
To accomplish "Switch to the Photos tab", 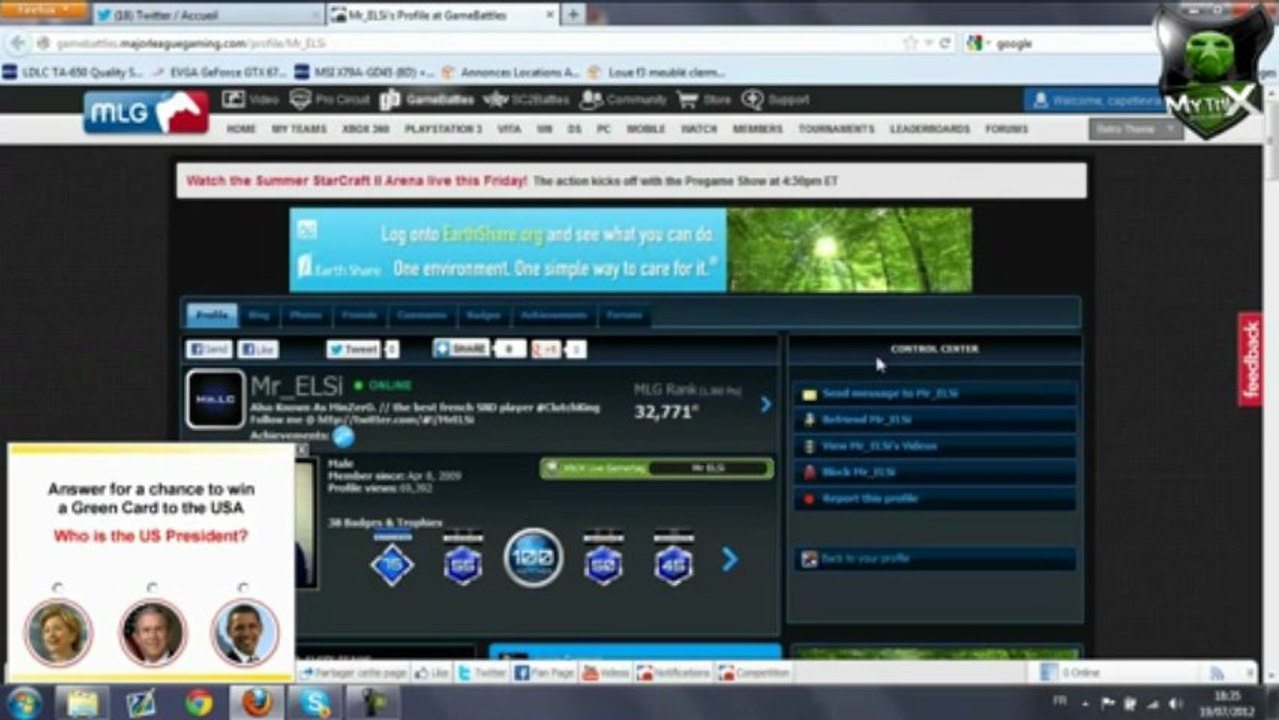I will 306,315.
